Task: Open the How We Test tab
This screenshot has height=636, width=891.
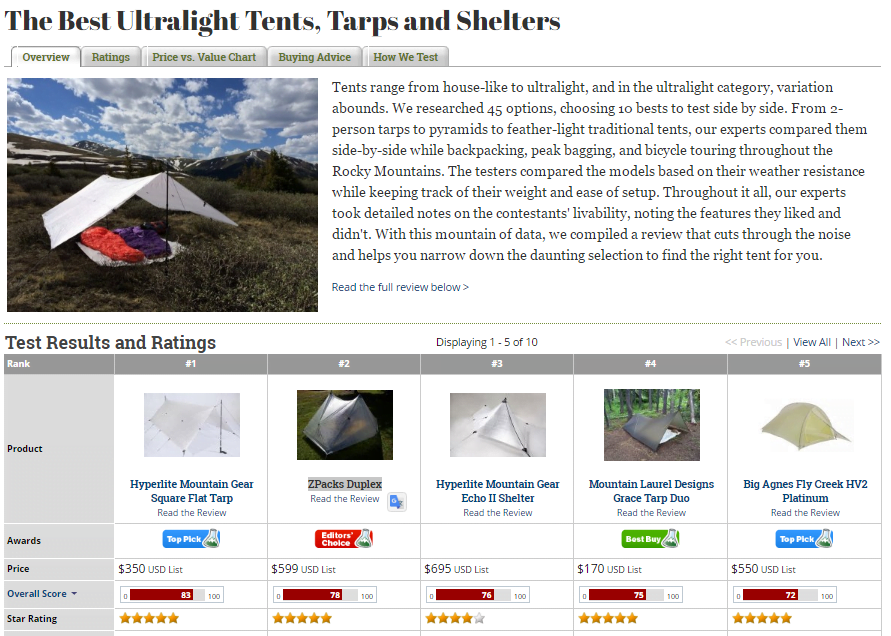Action: coord(405,57)
